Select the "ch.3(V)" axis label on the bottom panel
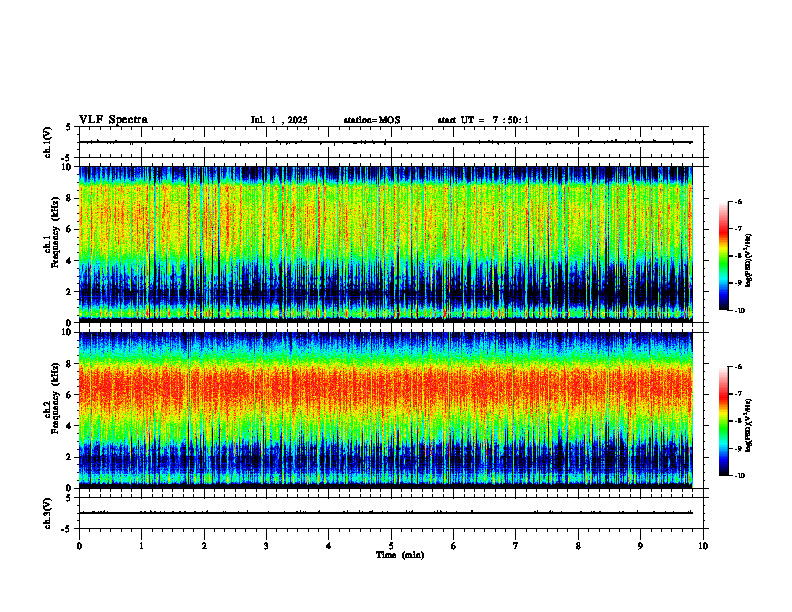Viewport: 792px width, 612px height. click(x=47, y=513)
